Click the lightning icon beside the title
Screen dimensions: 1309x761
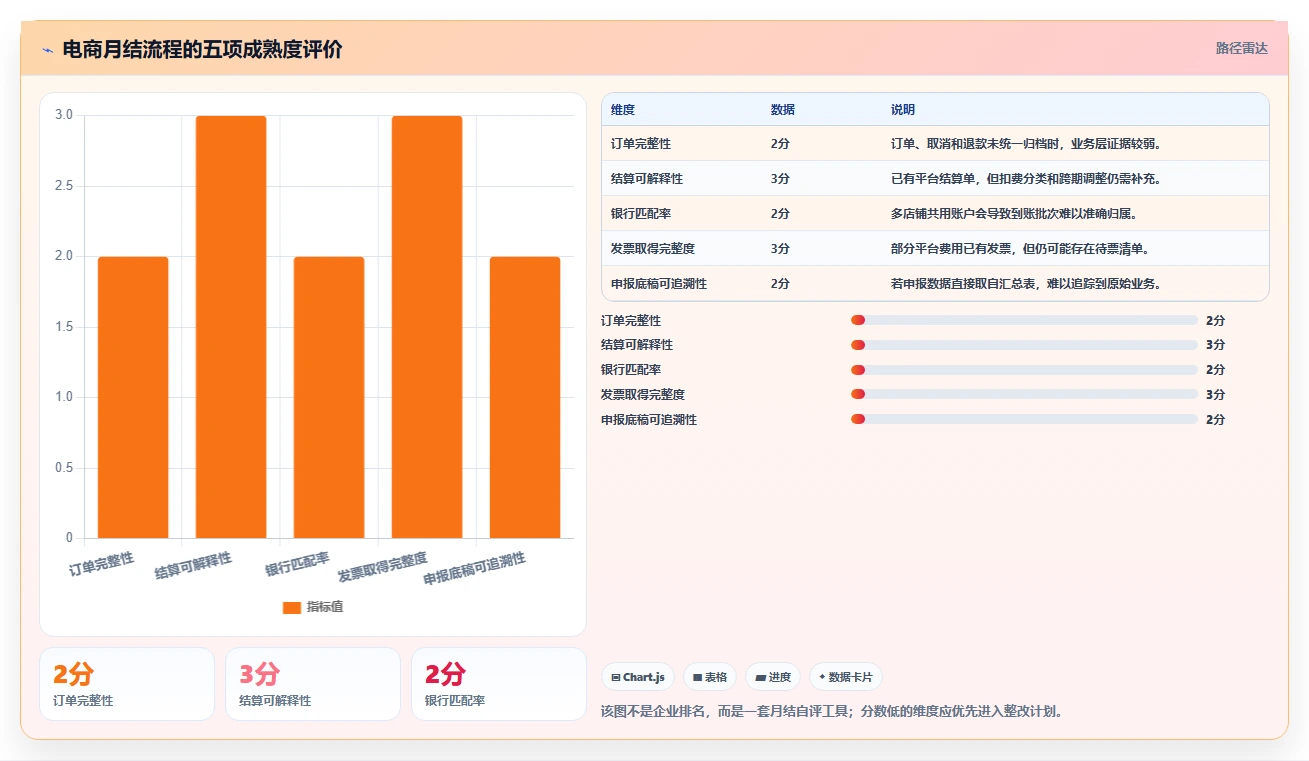(x=48, y=49)
